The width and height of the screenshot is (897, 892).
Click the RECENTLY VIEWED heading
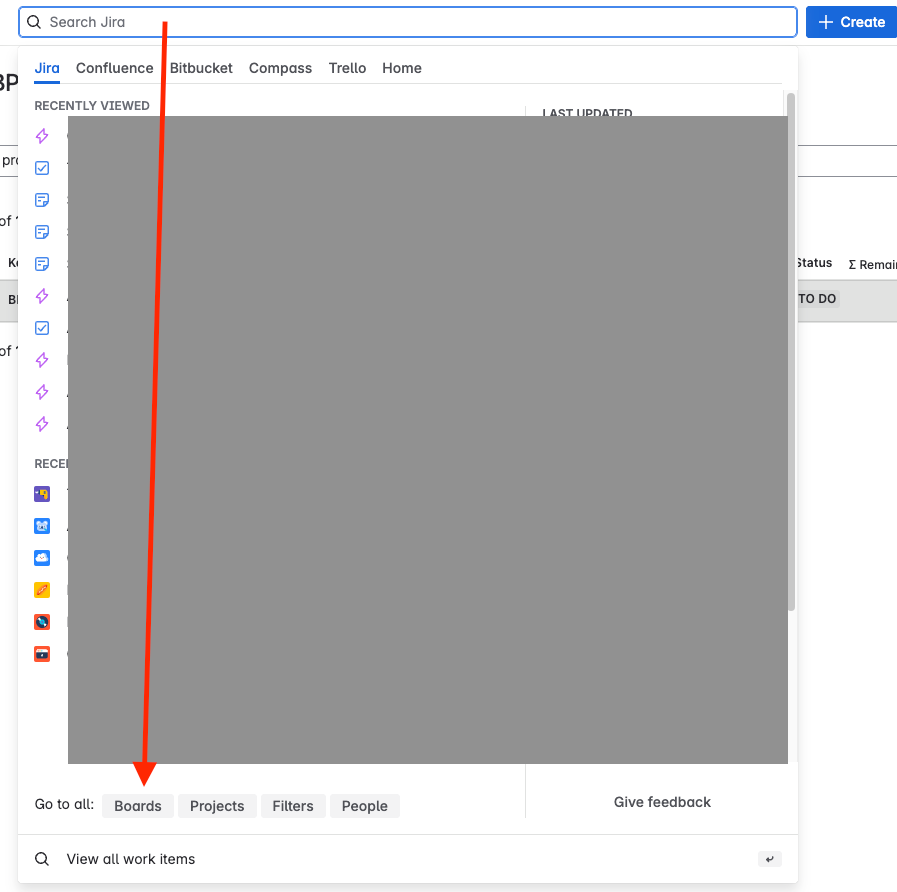pyautogui.click(x=92, y=106)
